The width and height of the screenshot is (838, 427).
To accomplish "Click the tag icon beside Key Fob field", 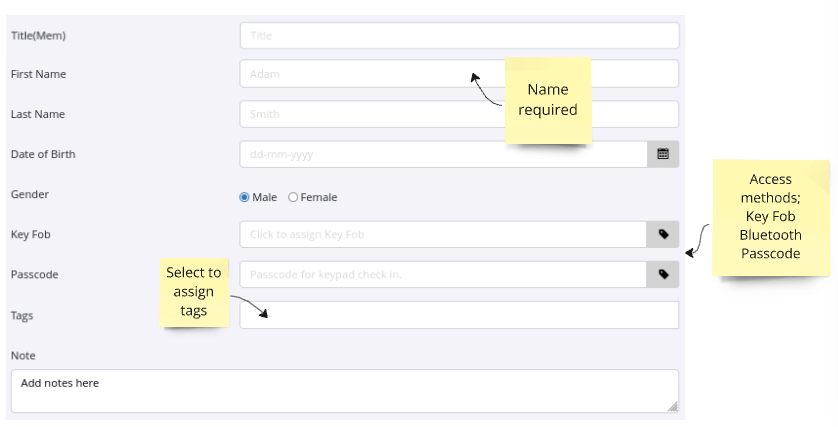I will tap(663, 234).
